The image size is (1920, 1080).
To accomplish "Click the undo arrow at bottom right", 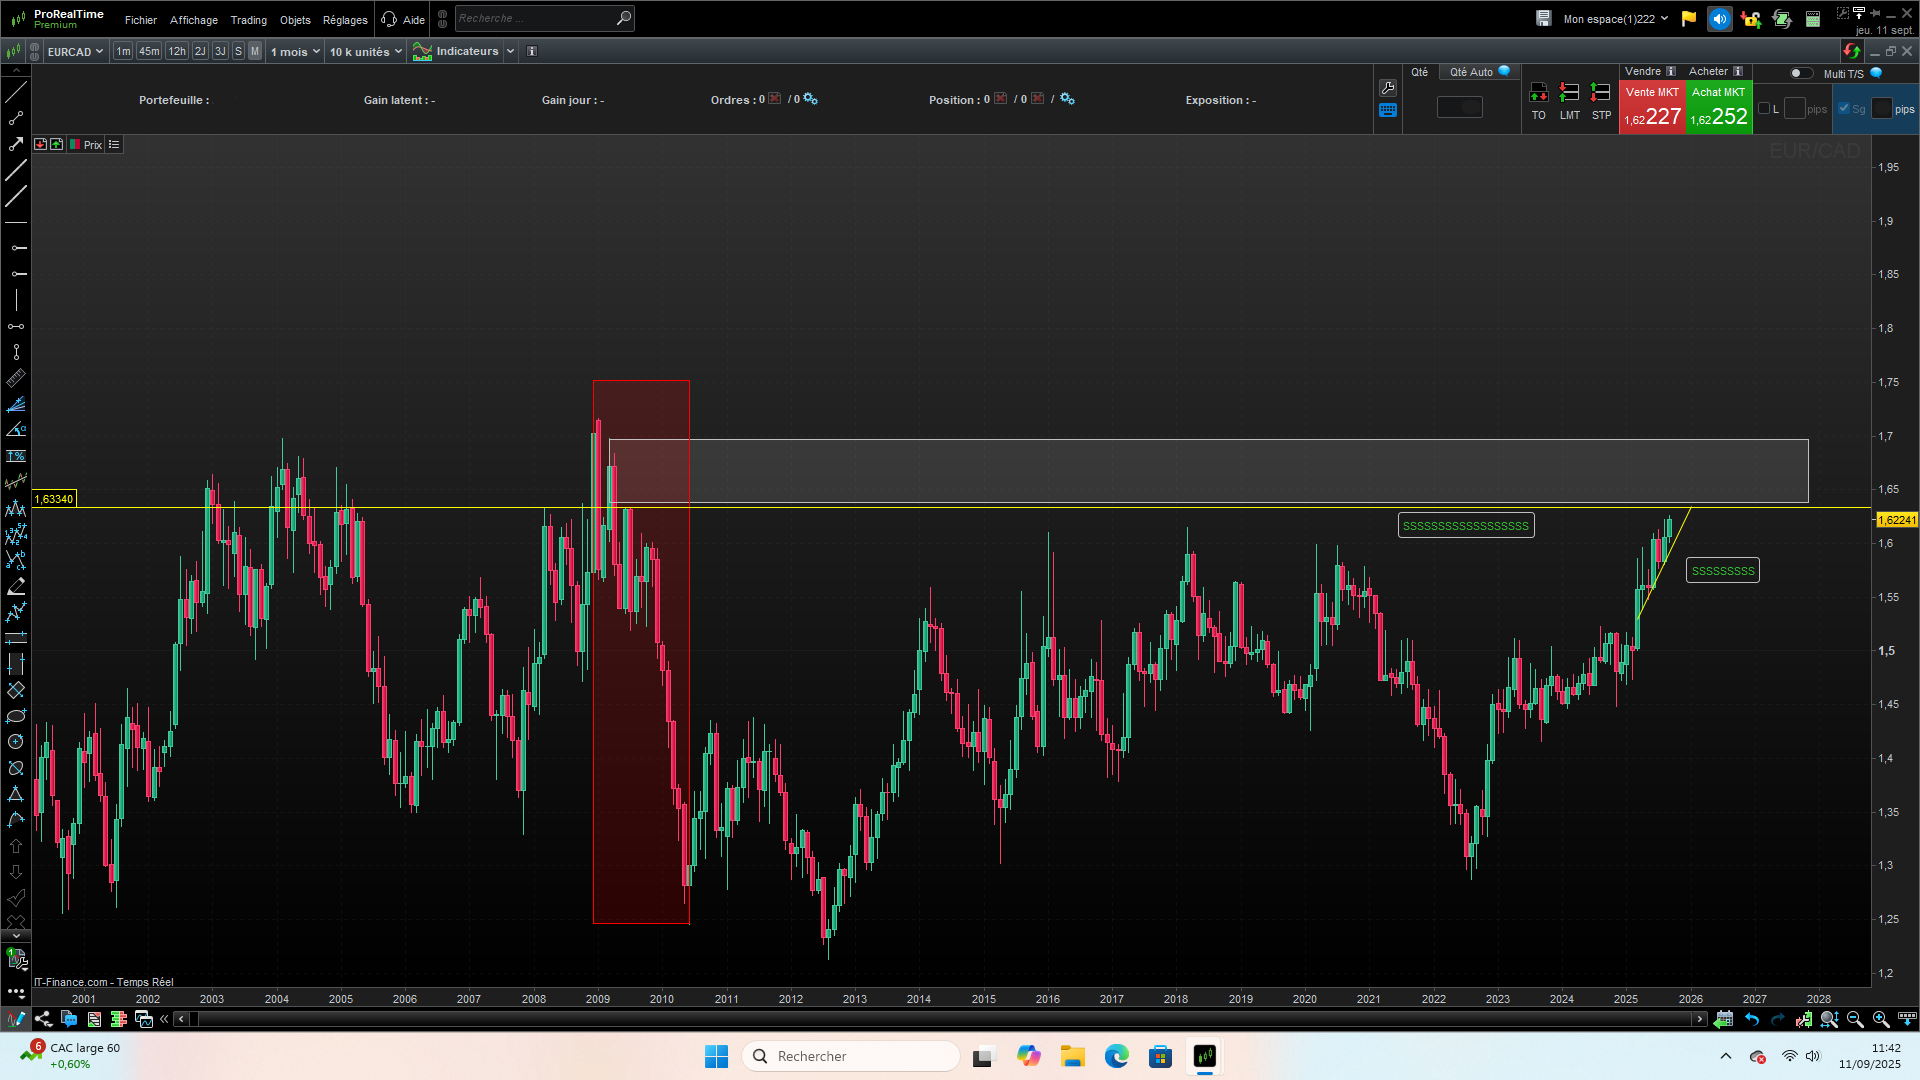I will pyautogui.click(x=1752, y=1019).
